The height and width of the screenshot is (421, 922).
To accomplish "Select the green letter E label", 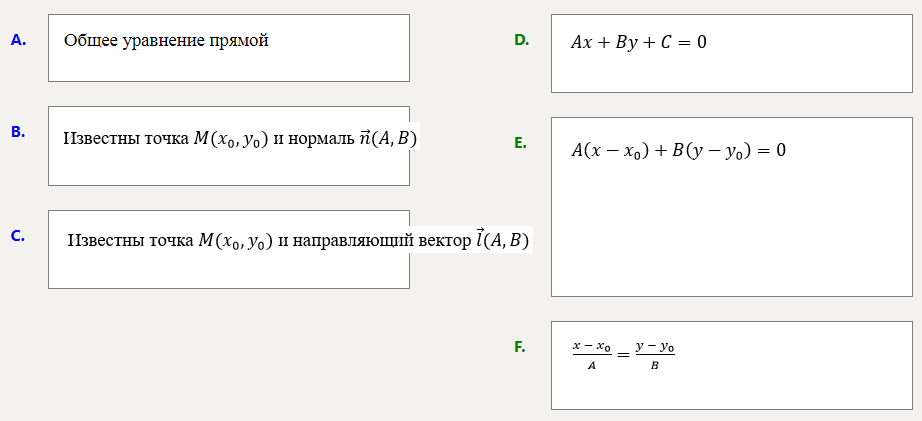I will [x=520, y=143].
